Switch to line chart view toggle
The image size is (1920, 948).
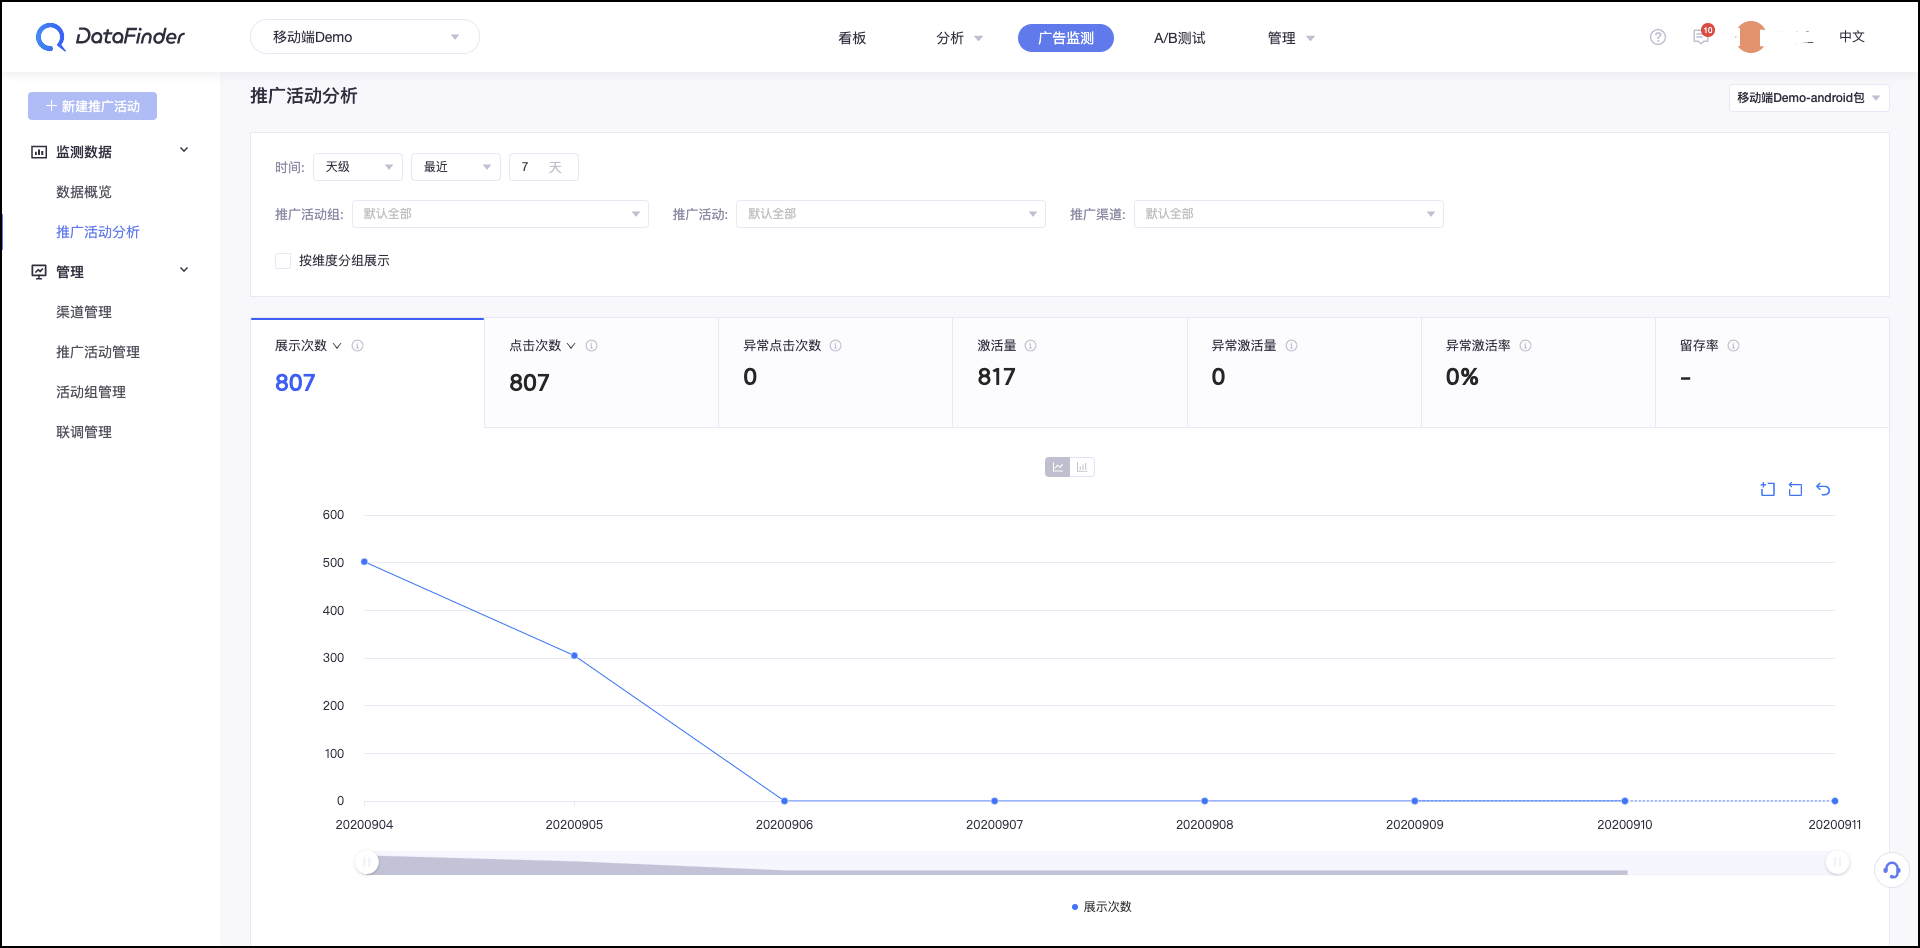(1057, 467)
